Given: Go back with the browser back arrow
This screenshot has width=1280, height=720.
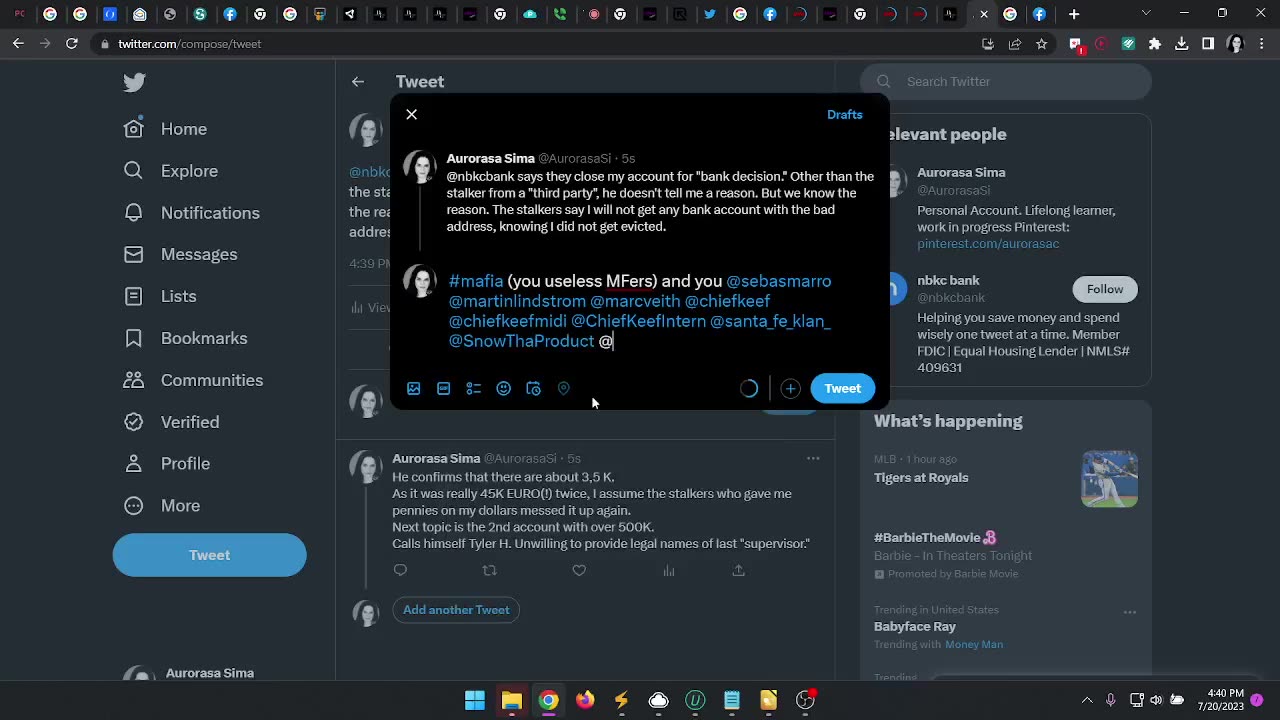Looking at the screenshot, I should tap(18, 44).
